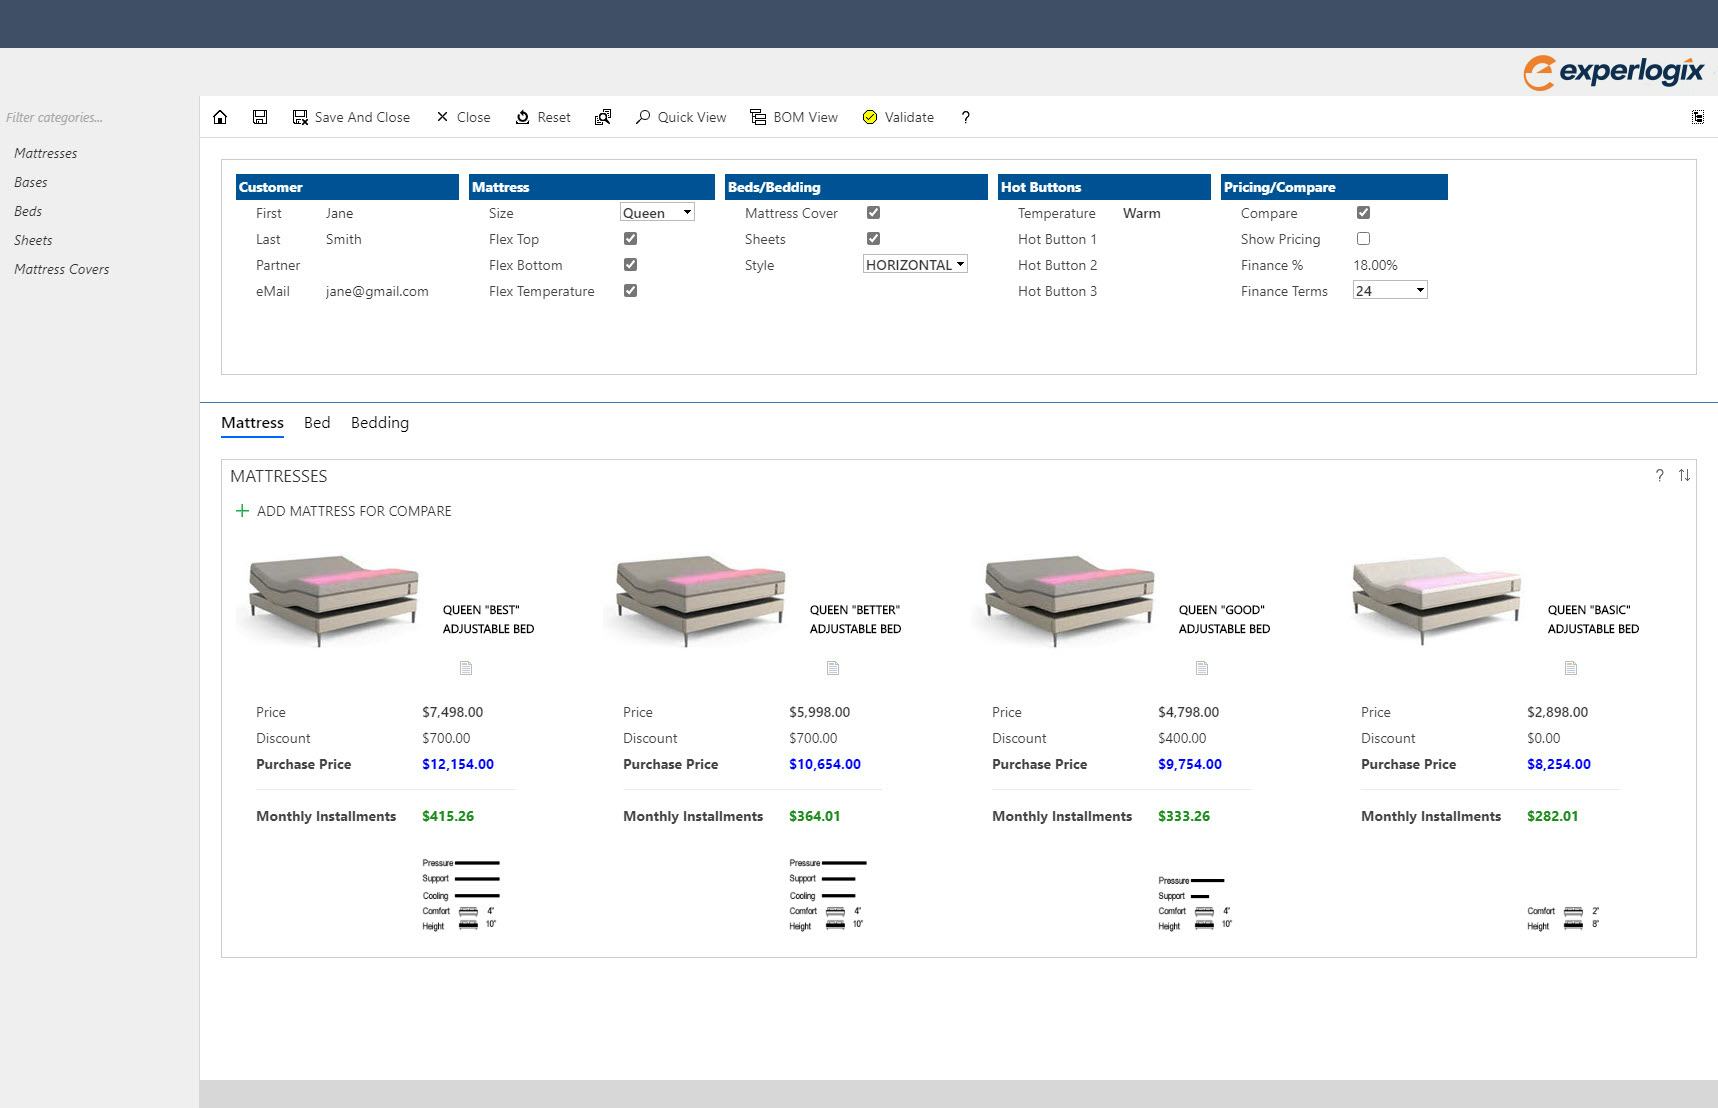1718x1108 pixels.
Task: Click the Home icon in the toolbar
Action: pos(220,117)
